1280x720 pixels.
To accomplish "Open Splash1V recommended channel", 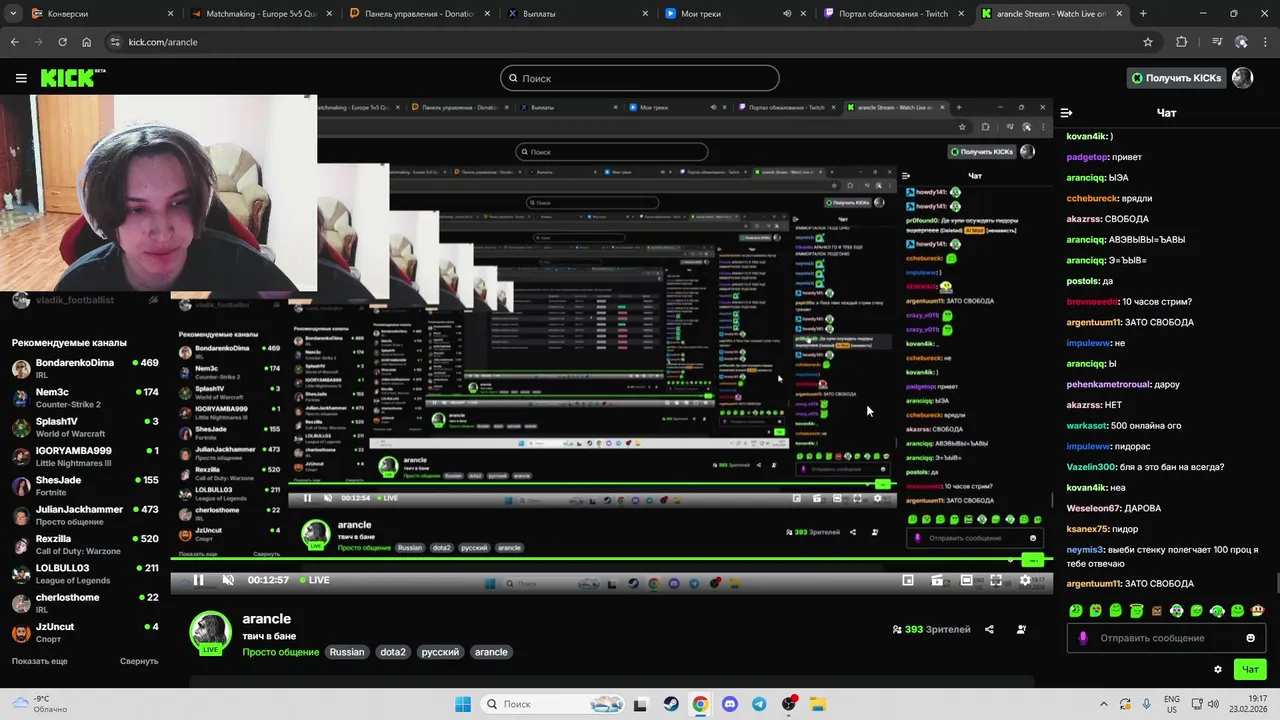I will [x=85, y=427].
